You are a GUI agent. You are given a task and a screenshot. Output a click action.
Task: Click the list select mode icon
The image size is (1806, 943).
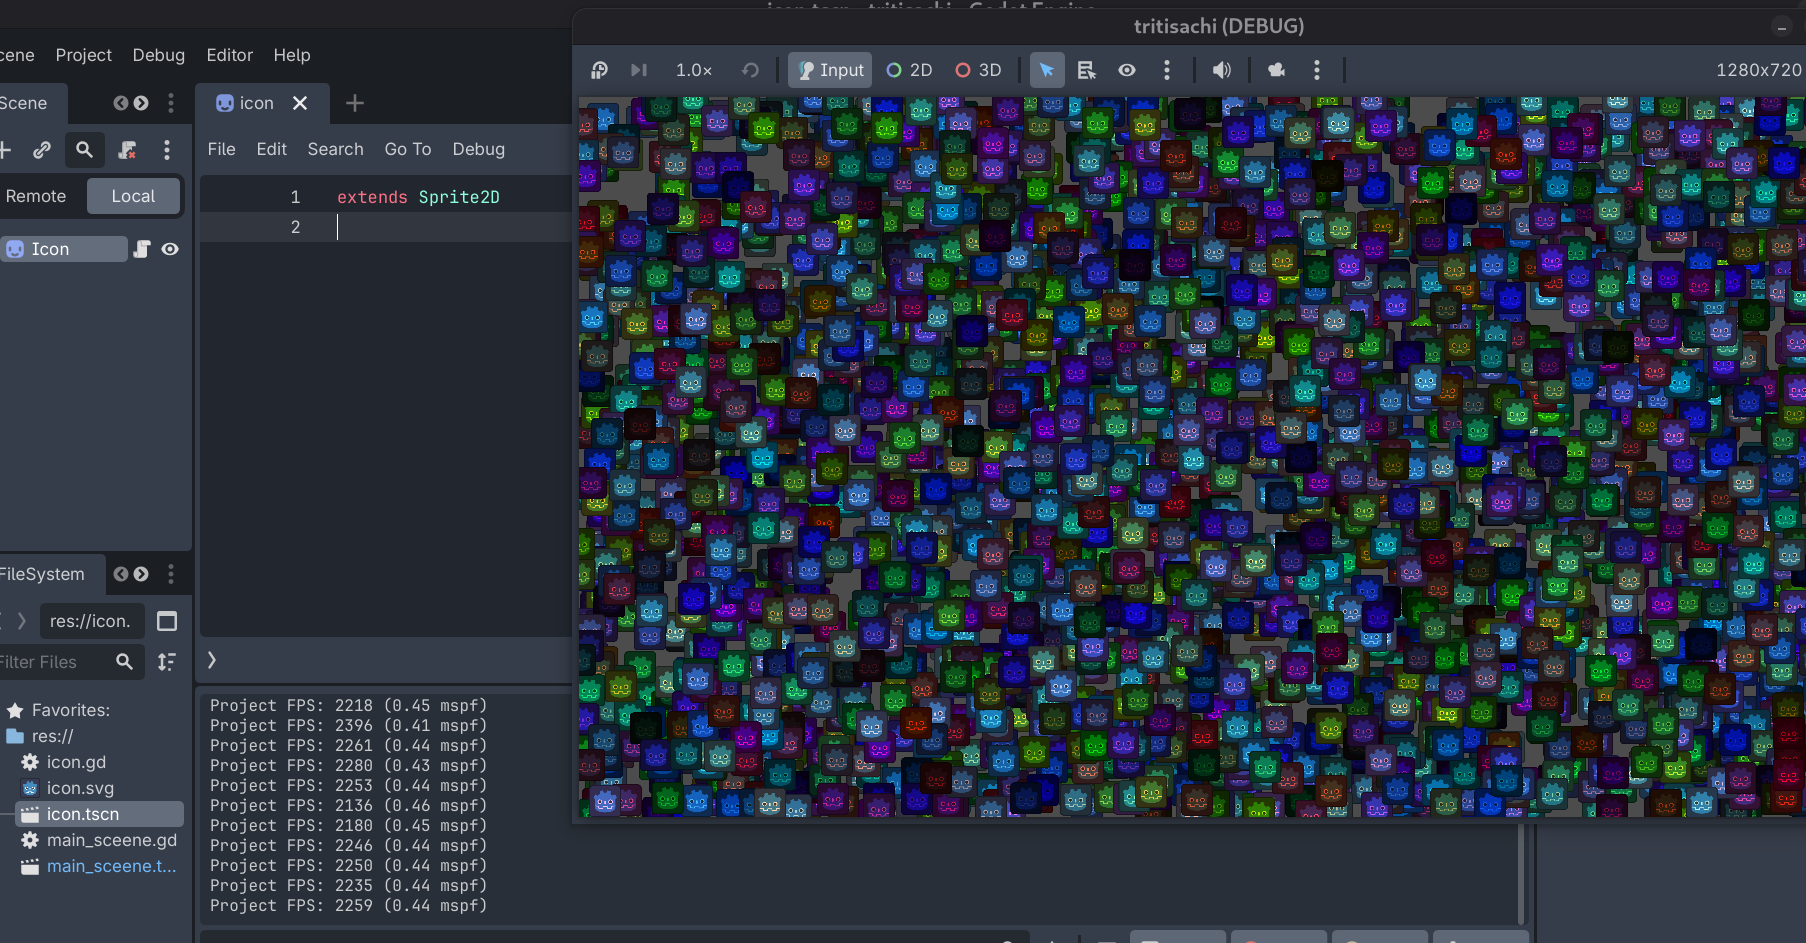(x=1087, y=70)
